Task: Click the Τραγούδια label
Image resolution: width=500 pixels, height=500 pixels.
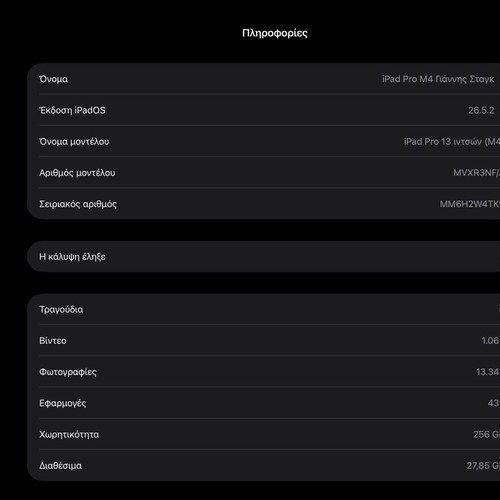Action: tap(61, 309)
